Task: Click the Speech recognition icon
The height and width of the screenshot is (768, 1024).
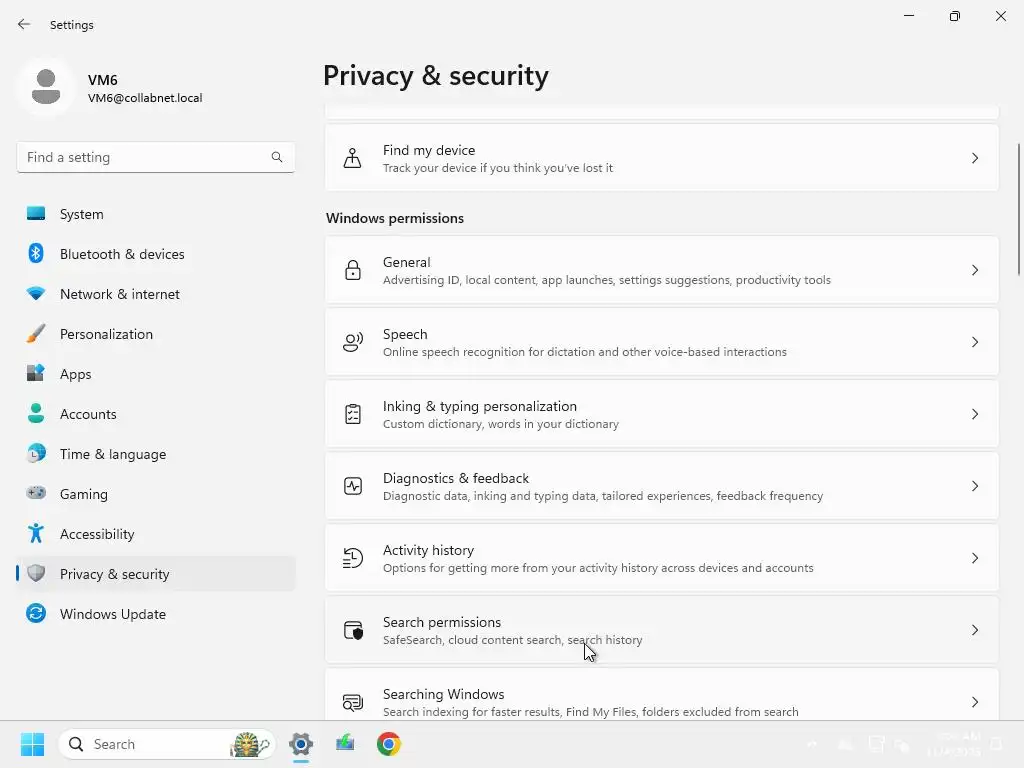Action: tap(352, 342)
